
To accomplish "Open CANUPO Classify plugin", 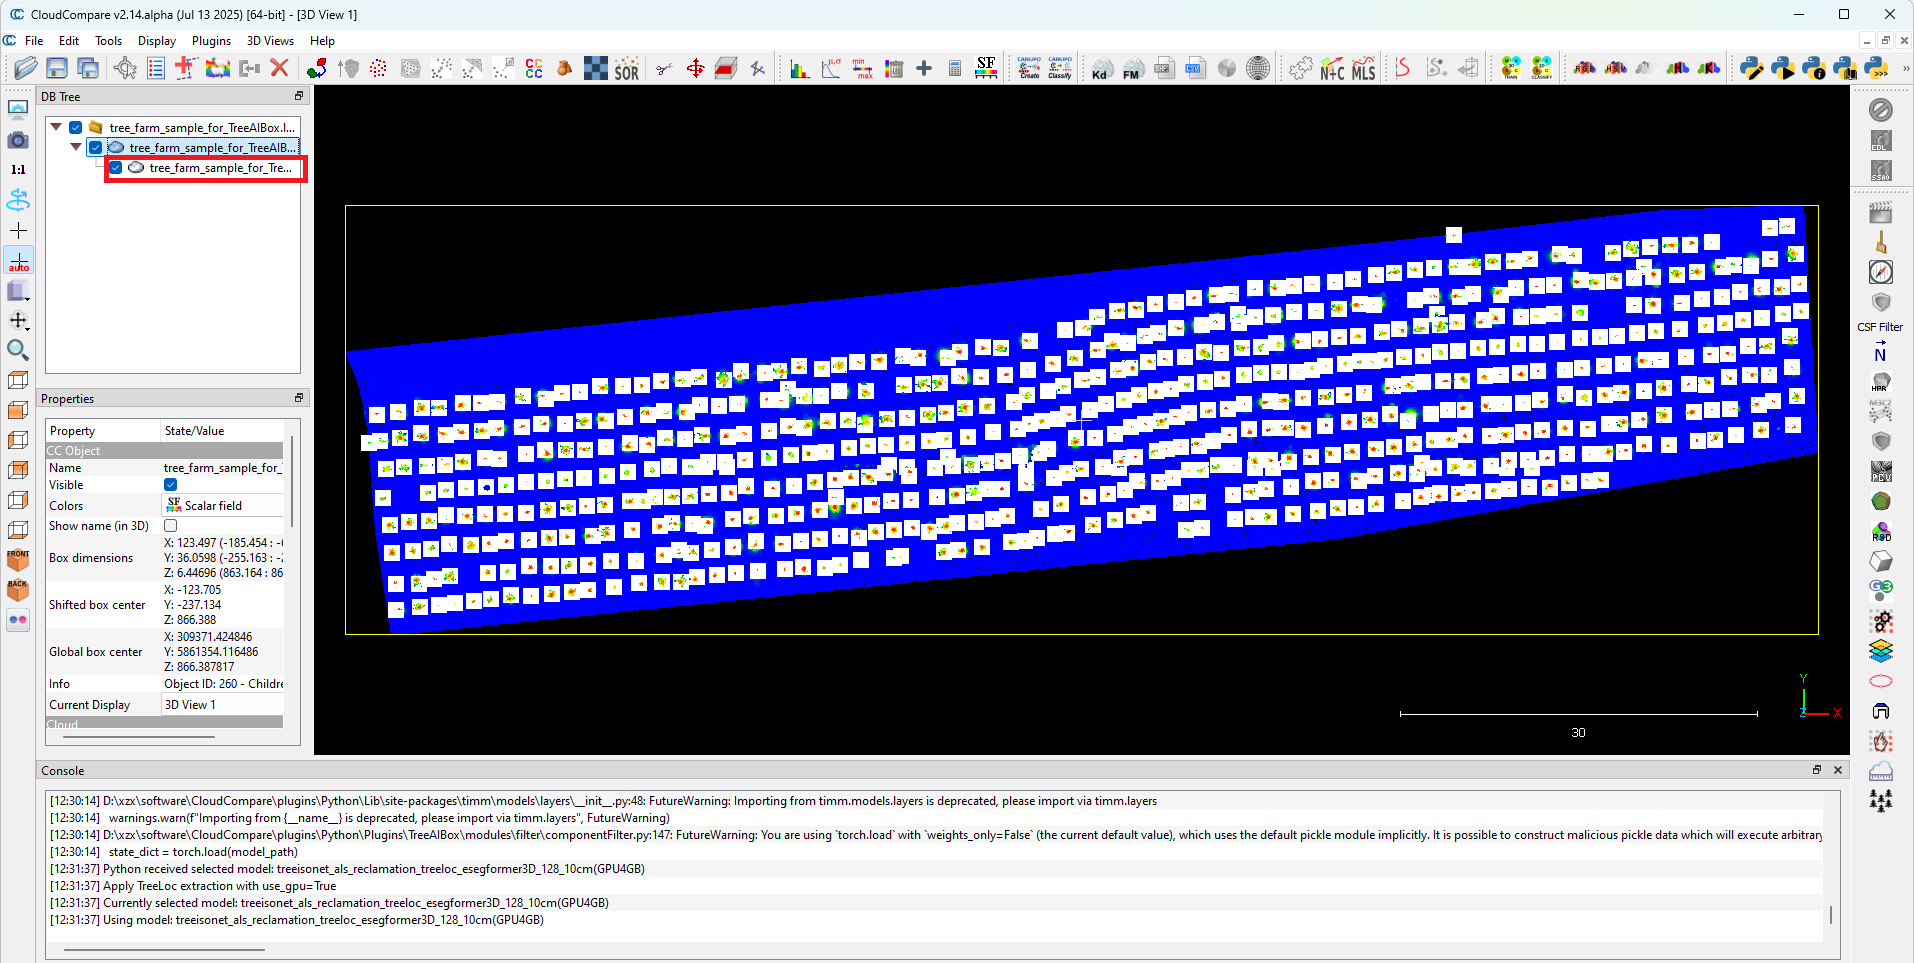I will point(1060,68).
